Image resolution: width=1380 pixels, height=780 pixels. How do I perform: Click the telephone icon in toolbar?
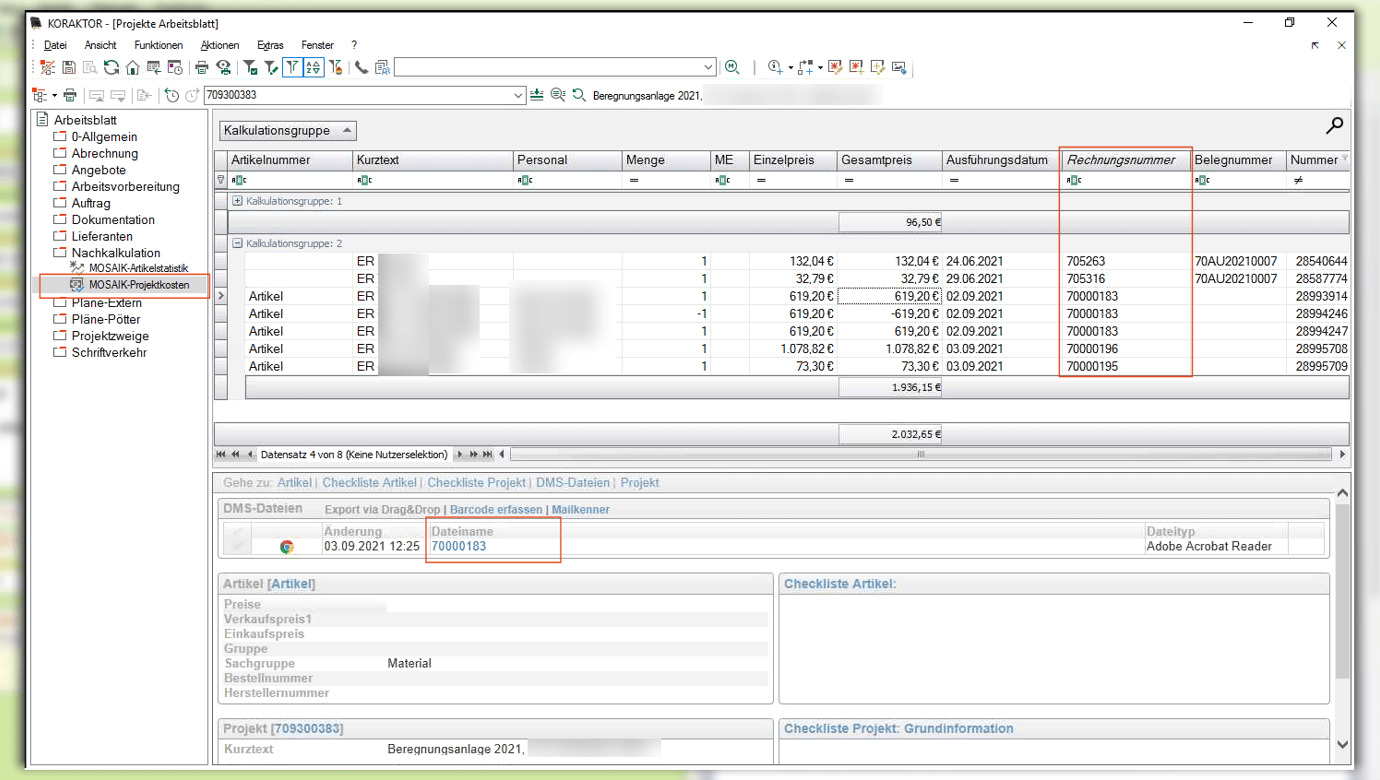[361, 68]
